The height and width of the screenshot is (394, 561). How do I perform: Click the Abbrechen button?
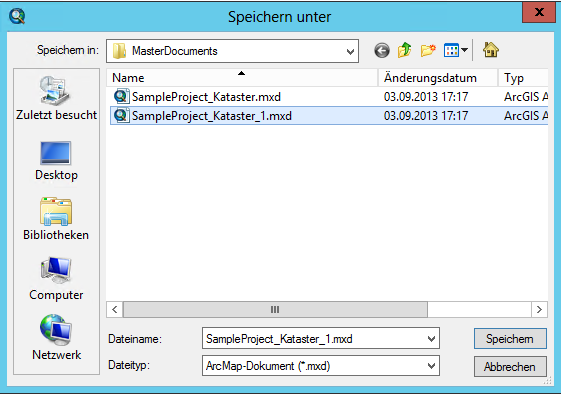[510, 366]
